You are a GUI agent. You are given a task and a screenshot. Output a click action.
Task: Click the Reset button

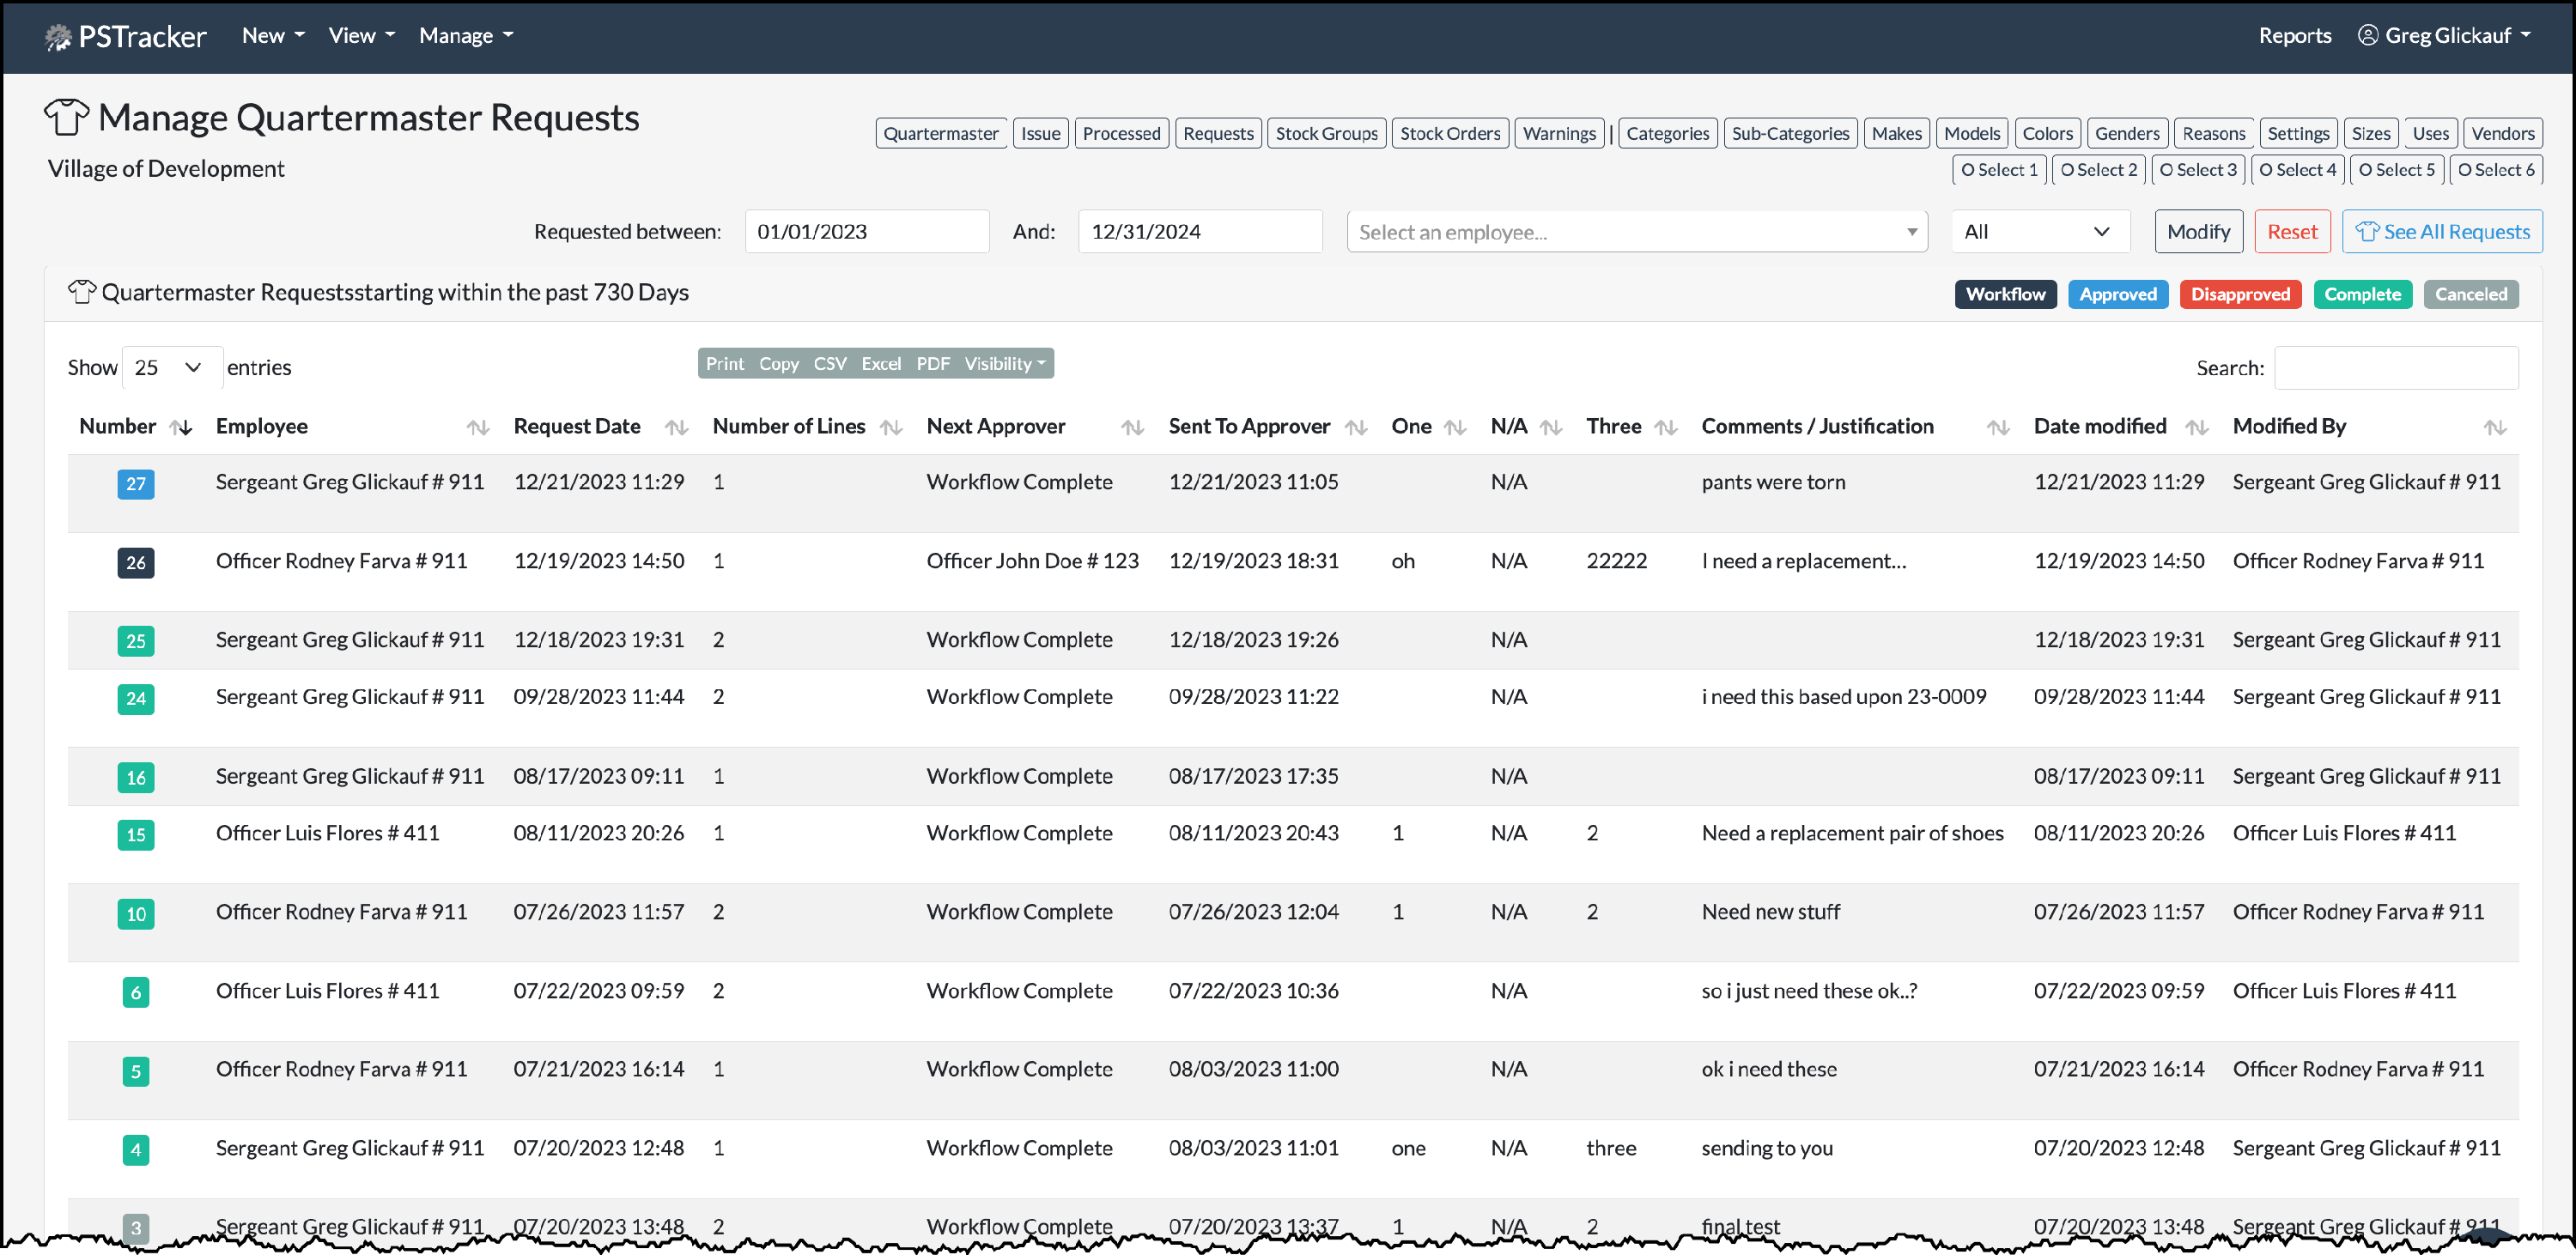point(2292,231)
